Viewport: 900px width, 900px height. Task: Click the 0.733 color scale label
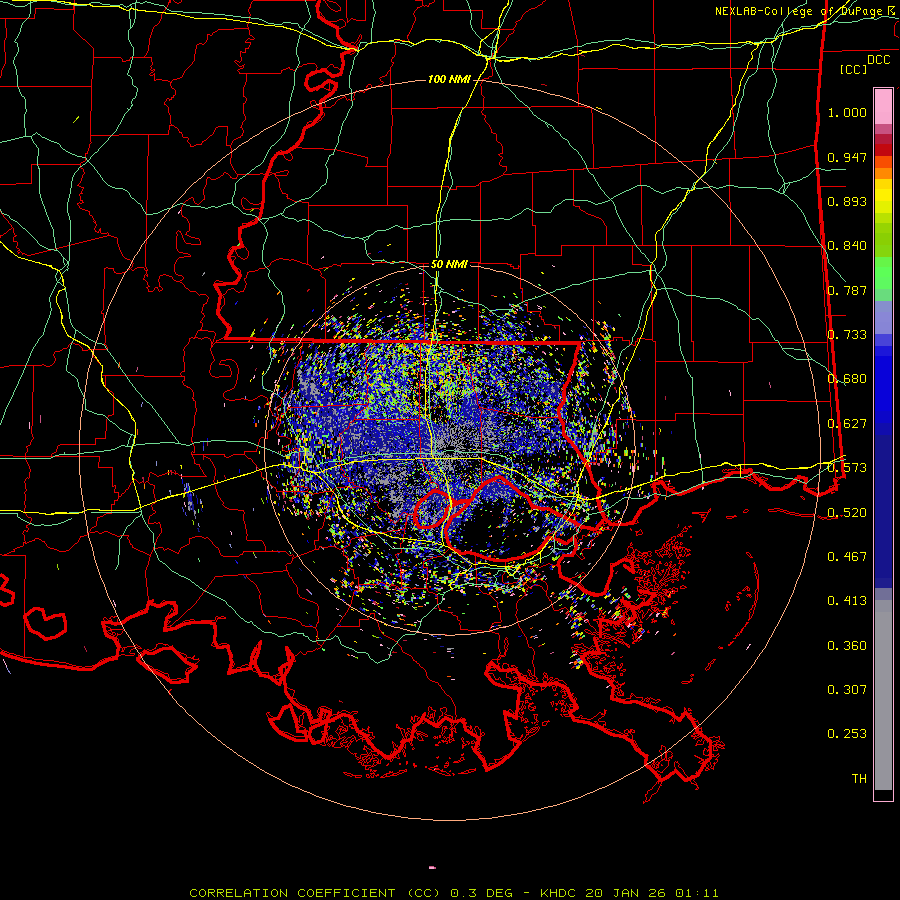(x=847, y=335)
